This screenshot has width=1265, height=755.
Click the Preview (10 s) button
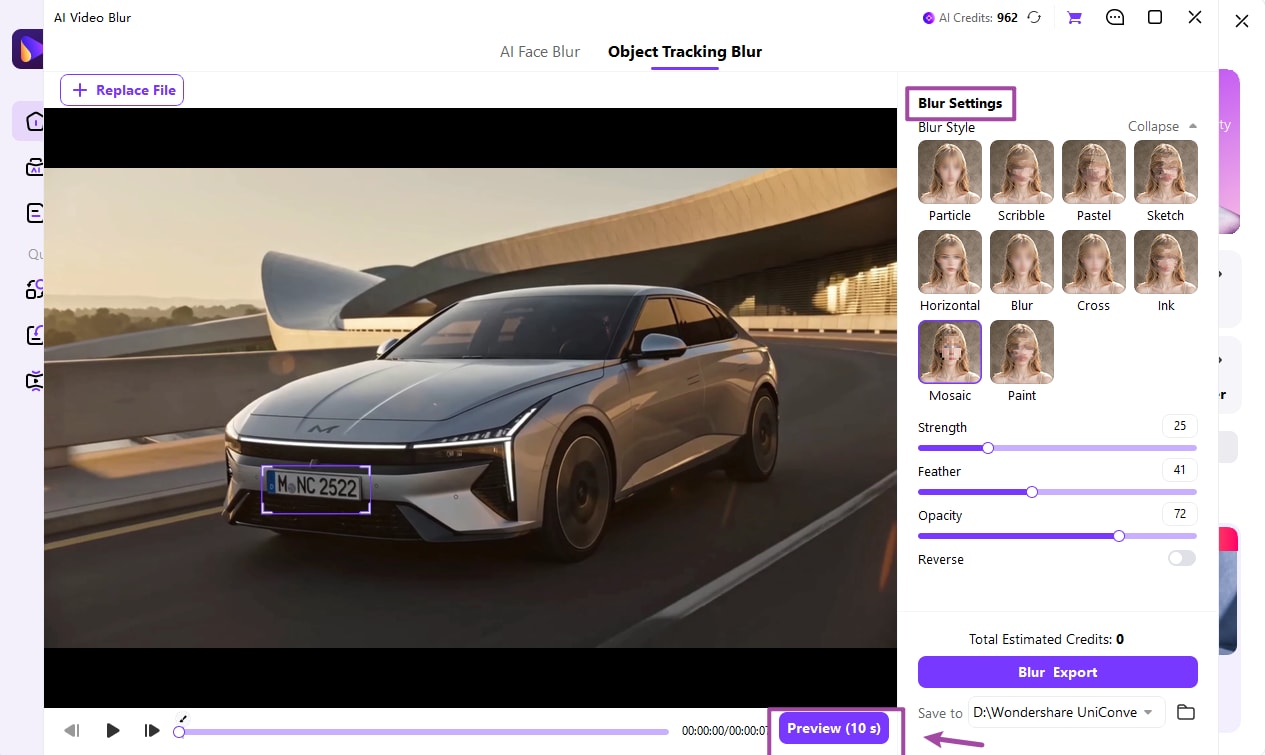pyautogui.click(x=834, y=728)
